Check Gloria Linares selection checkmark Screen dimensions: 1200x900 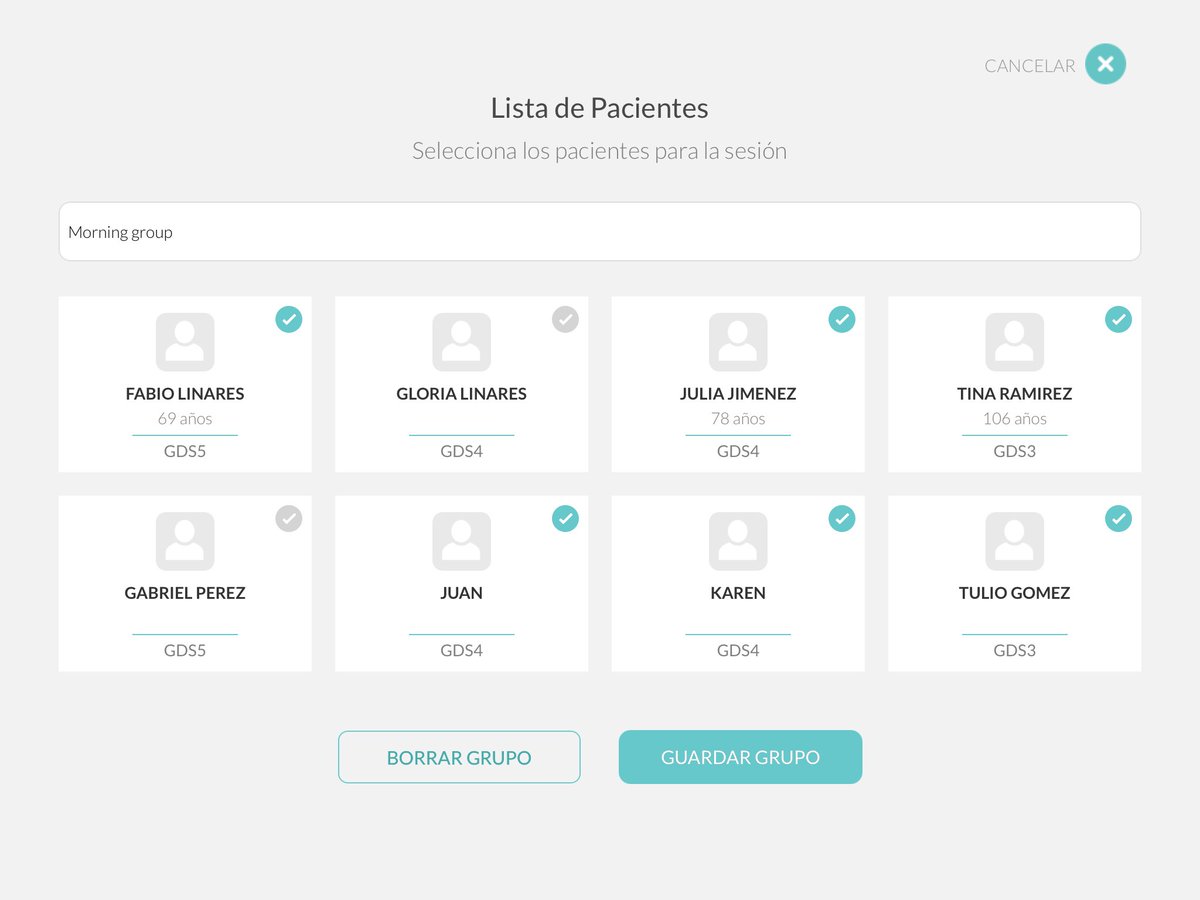coord(565,319)
